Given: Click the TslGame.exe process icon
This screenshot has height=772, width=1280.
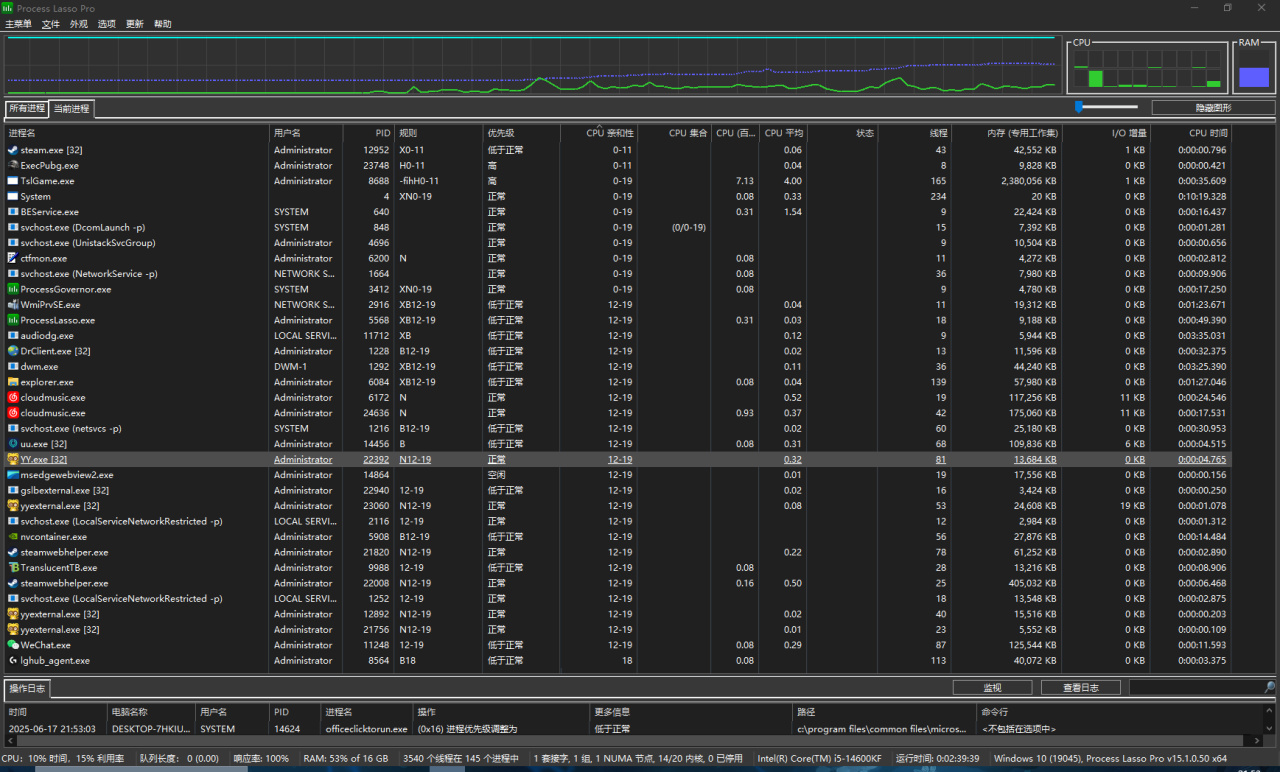Looking at the screenshot, I should [x=13, y=181].
